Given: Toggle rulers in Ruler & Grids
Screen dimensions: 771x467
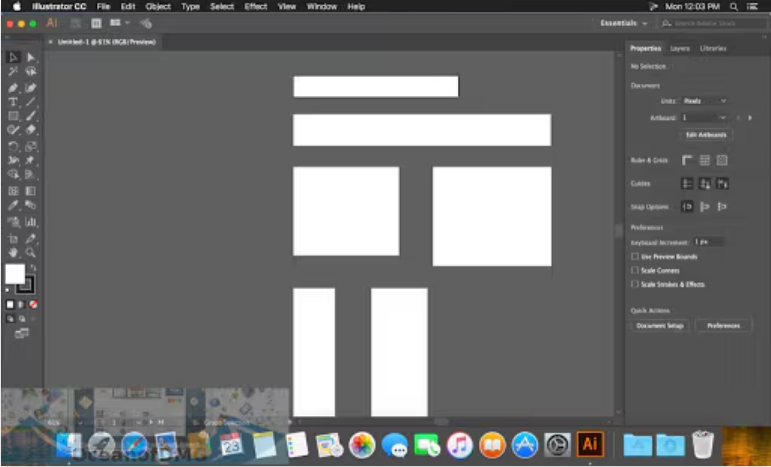Looking at the screenshot, I should (x=687, y=160).
